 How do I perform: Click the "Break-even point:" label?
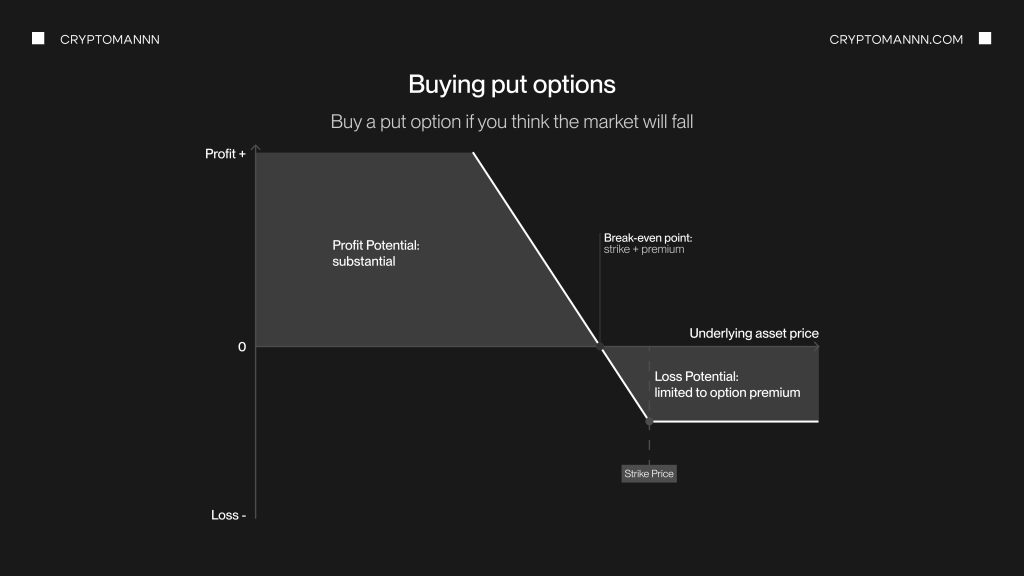pos(648,238)
